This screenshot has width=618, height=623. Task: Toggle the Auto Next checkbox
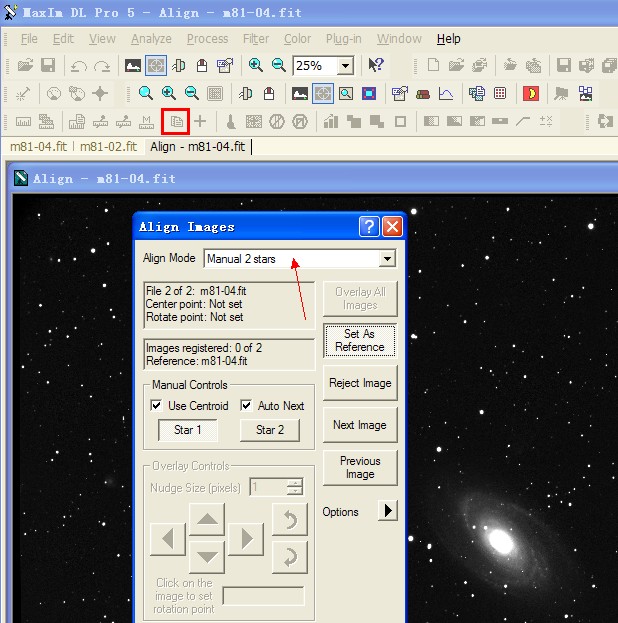pyautogui.click(x=246, y=406)
